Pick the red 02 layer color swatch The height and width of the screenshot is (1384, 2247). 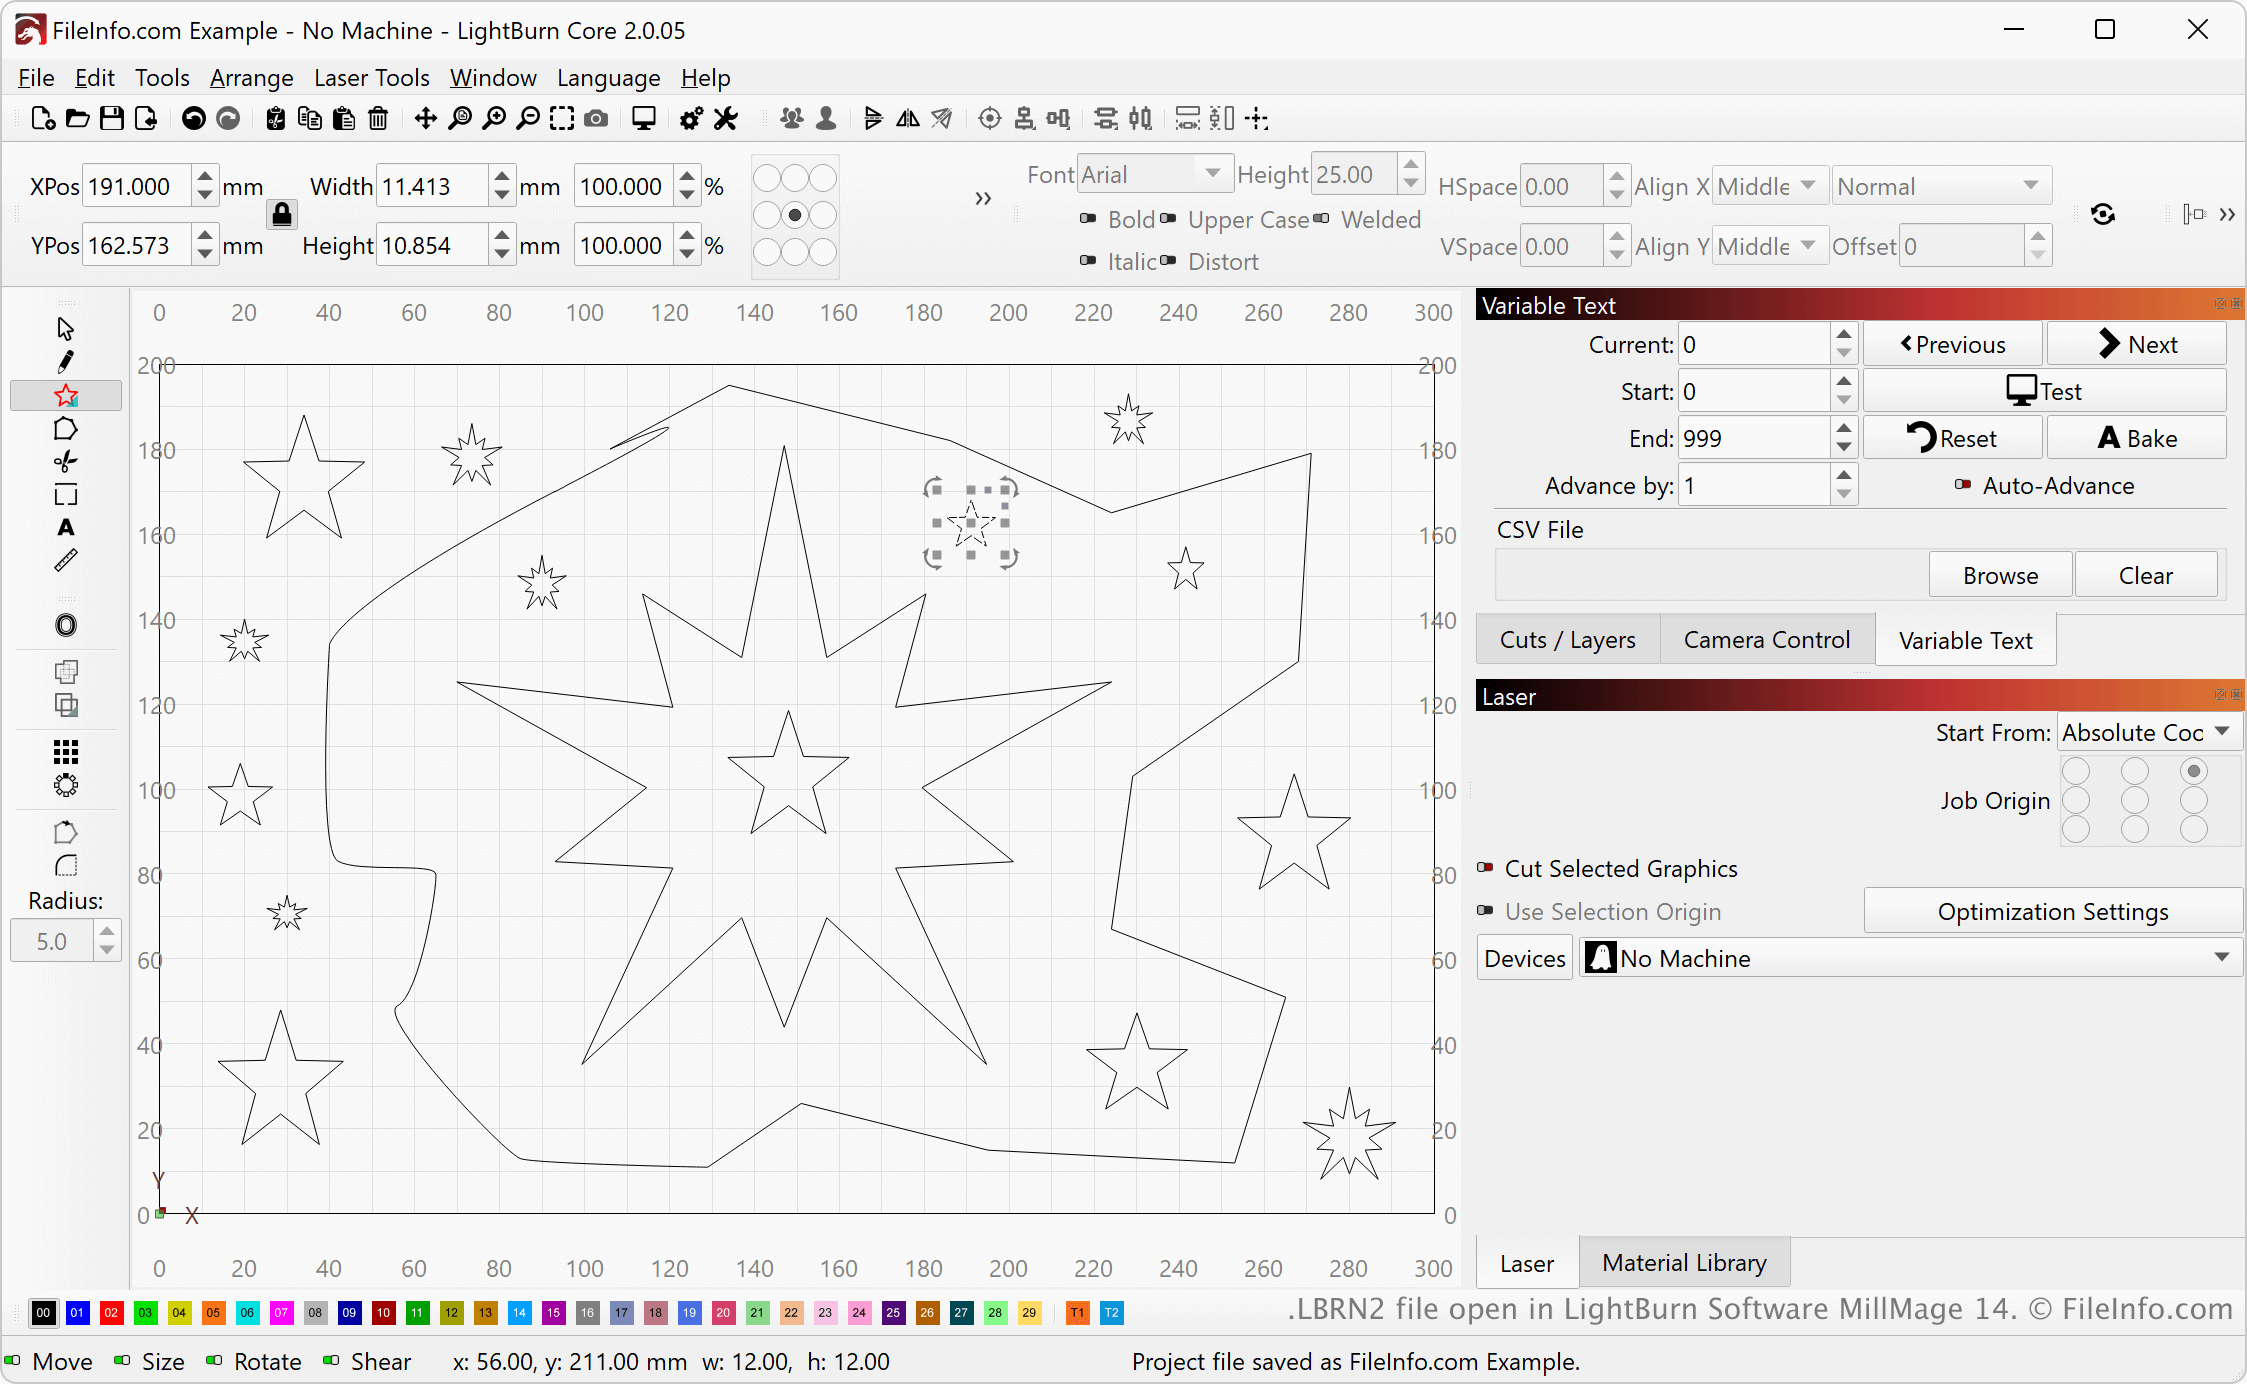(x=111, y=1312)
